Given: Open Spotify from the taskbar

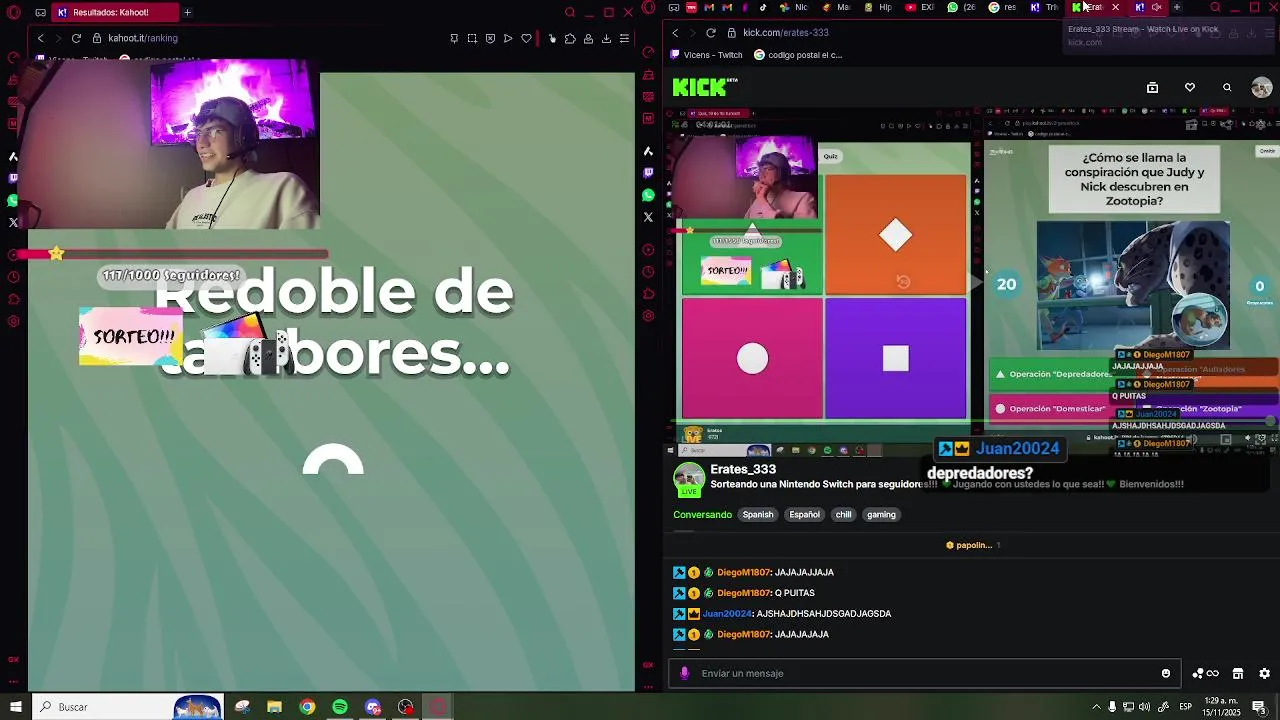Looking at the screenshot, I should pos(340,707).
